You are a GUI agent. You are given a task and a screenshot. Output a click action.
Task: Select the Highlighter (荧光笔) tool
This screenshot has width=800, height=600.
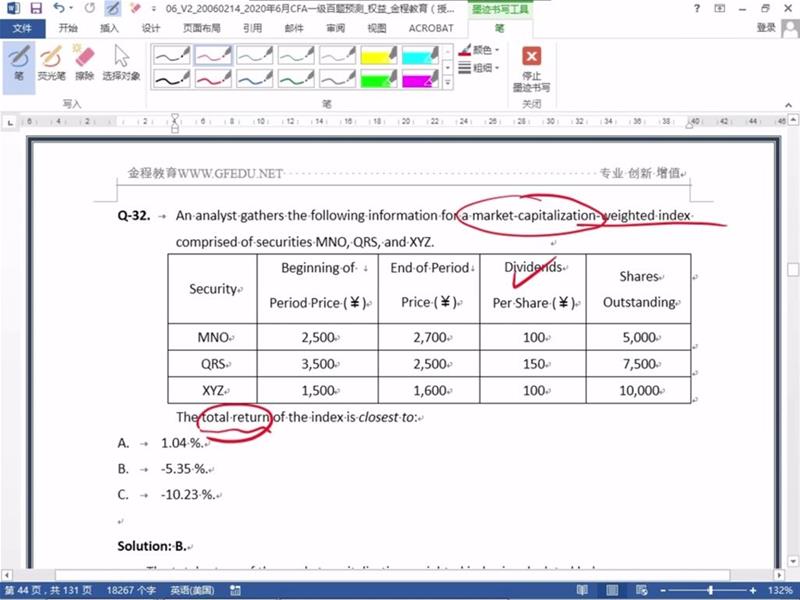[x=51, y=64]
